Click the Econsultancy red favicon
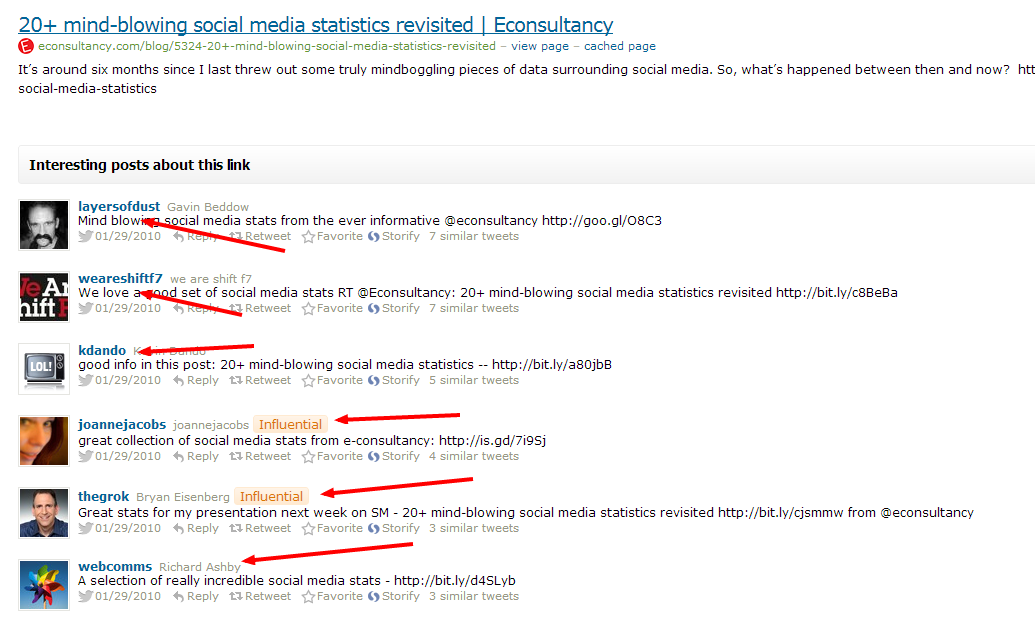 click(26, 46)
